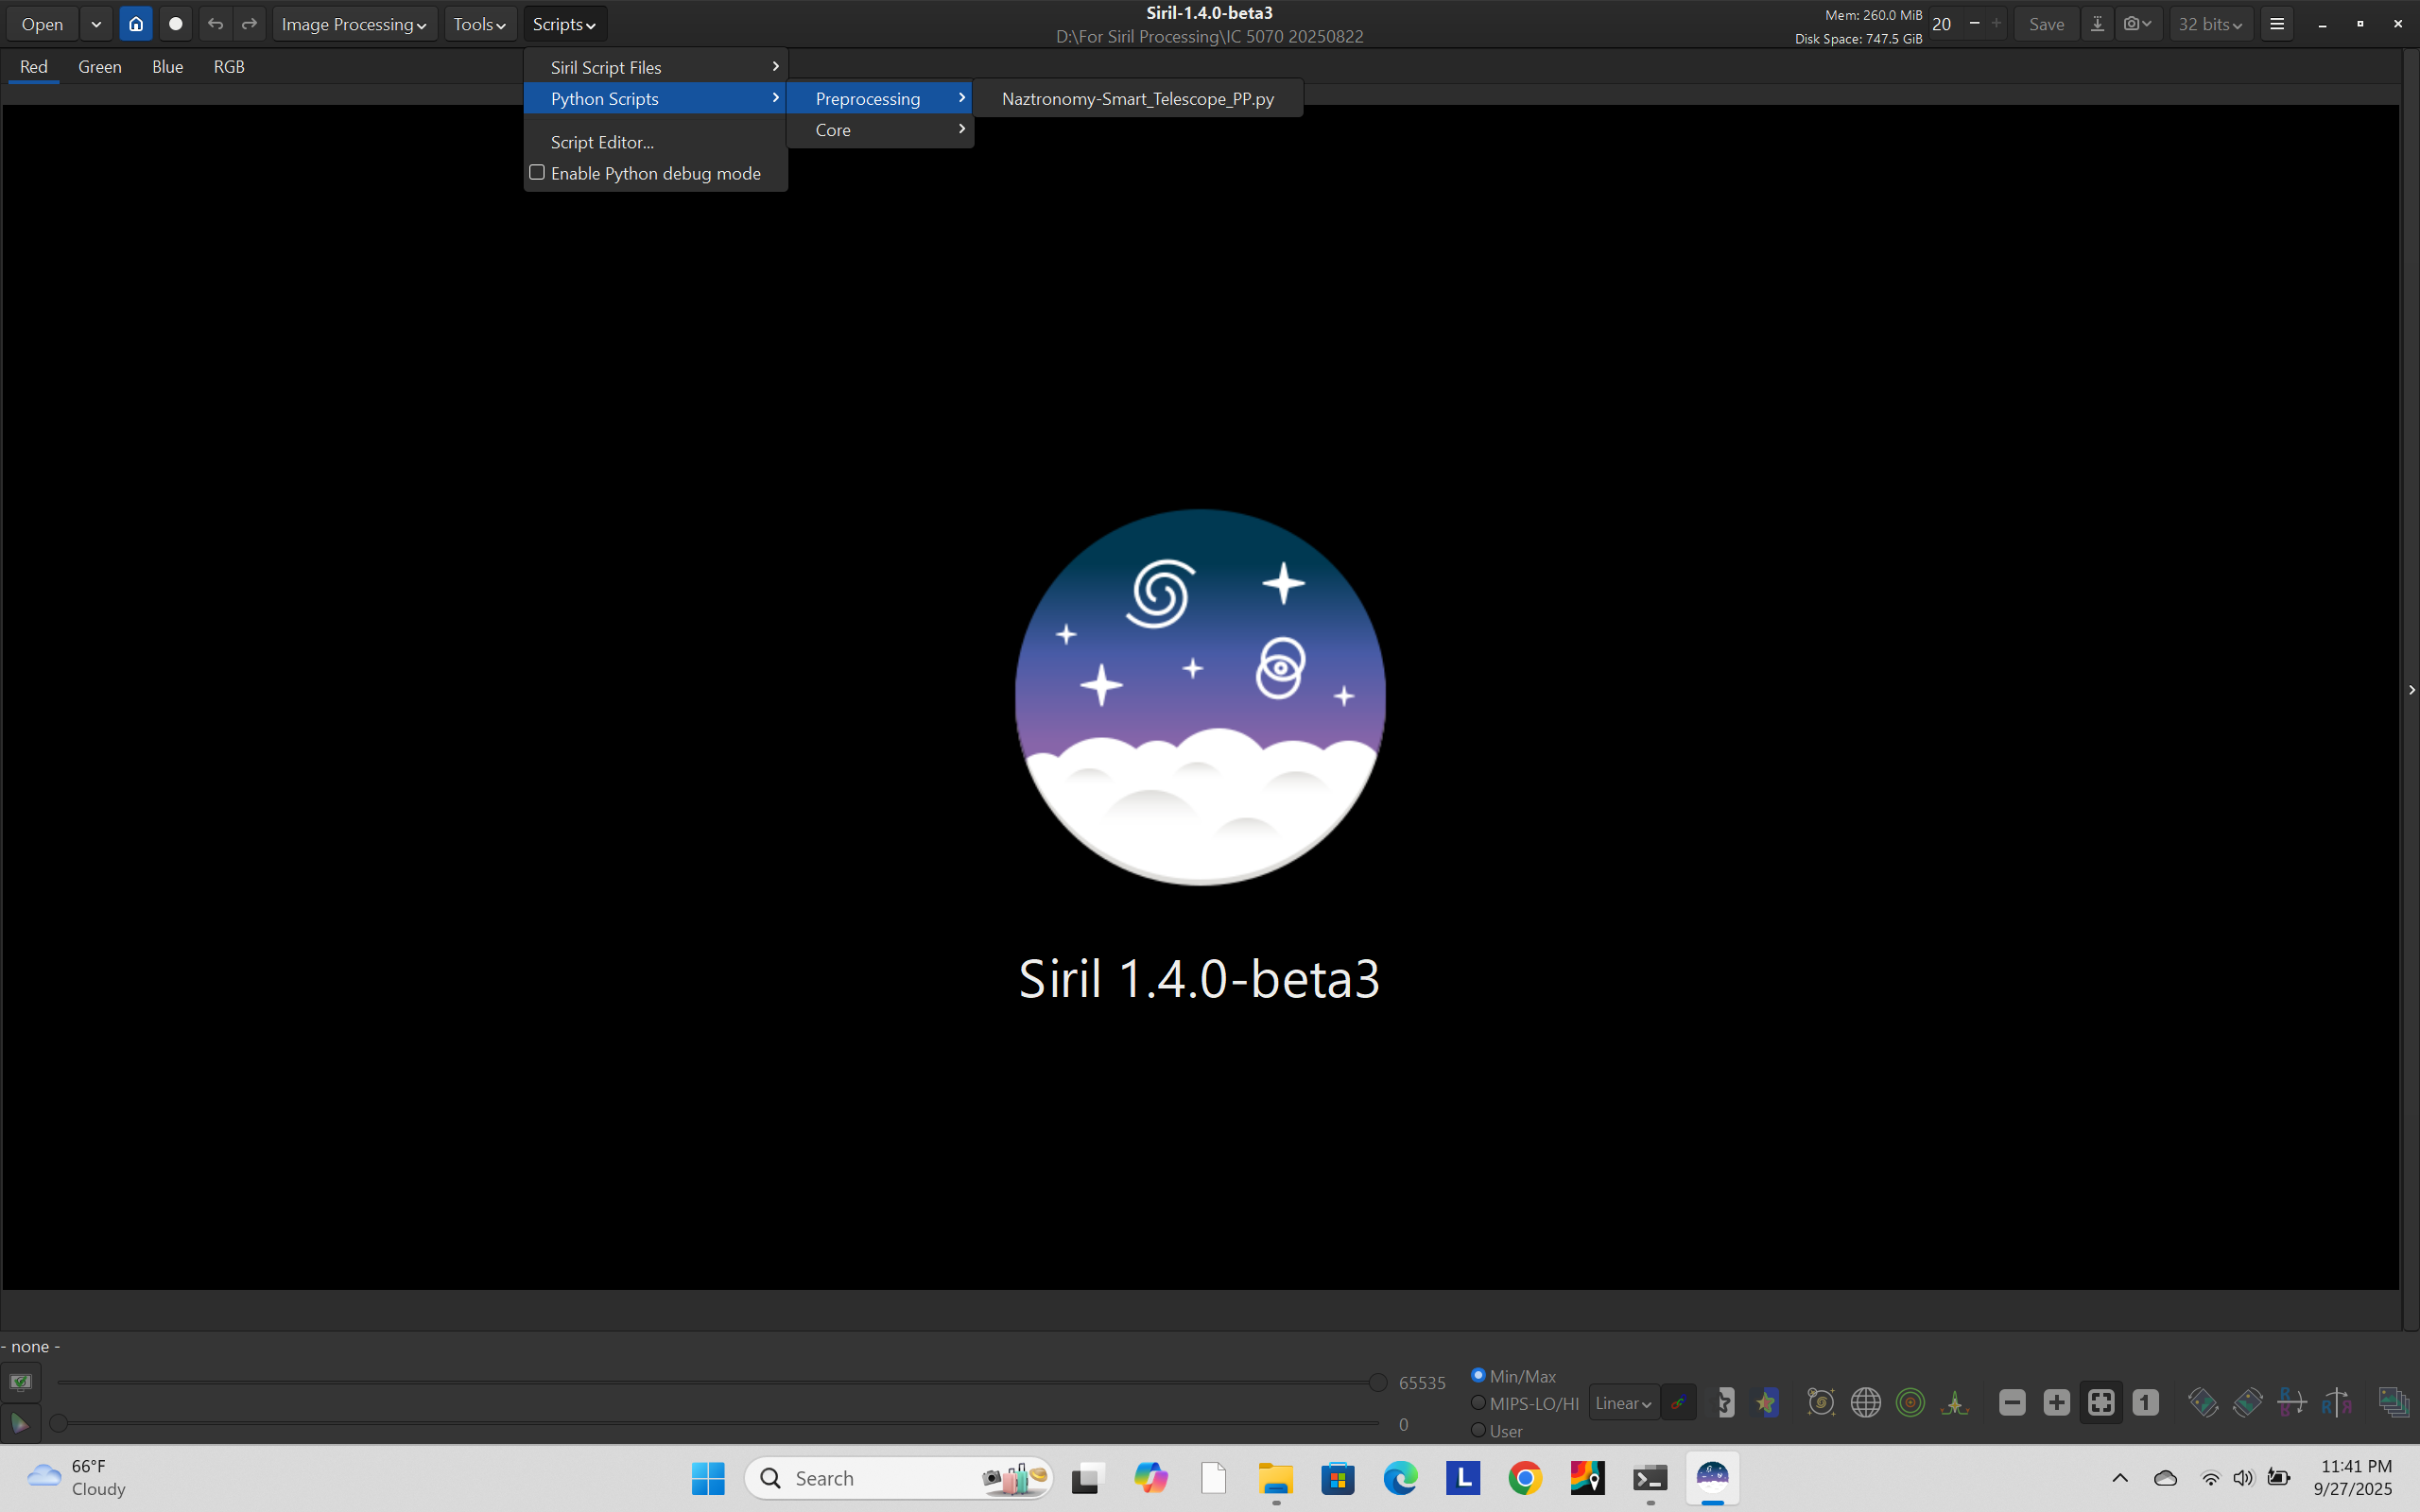Click the Open button

pyautogui.click(x=42, y=24)
